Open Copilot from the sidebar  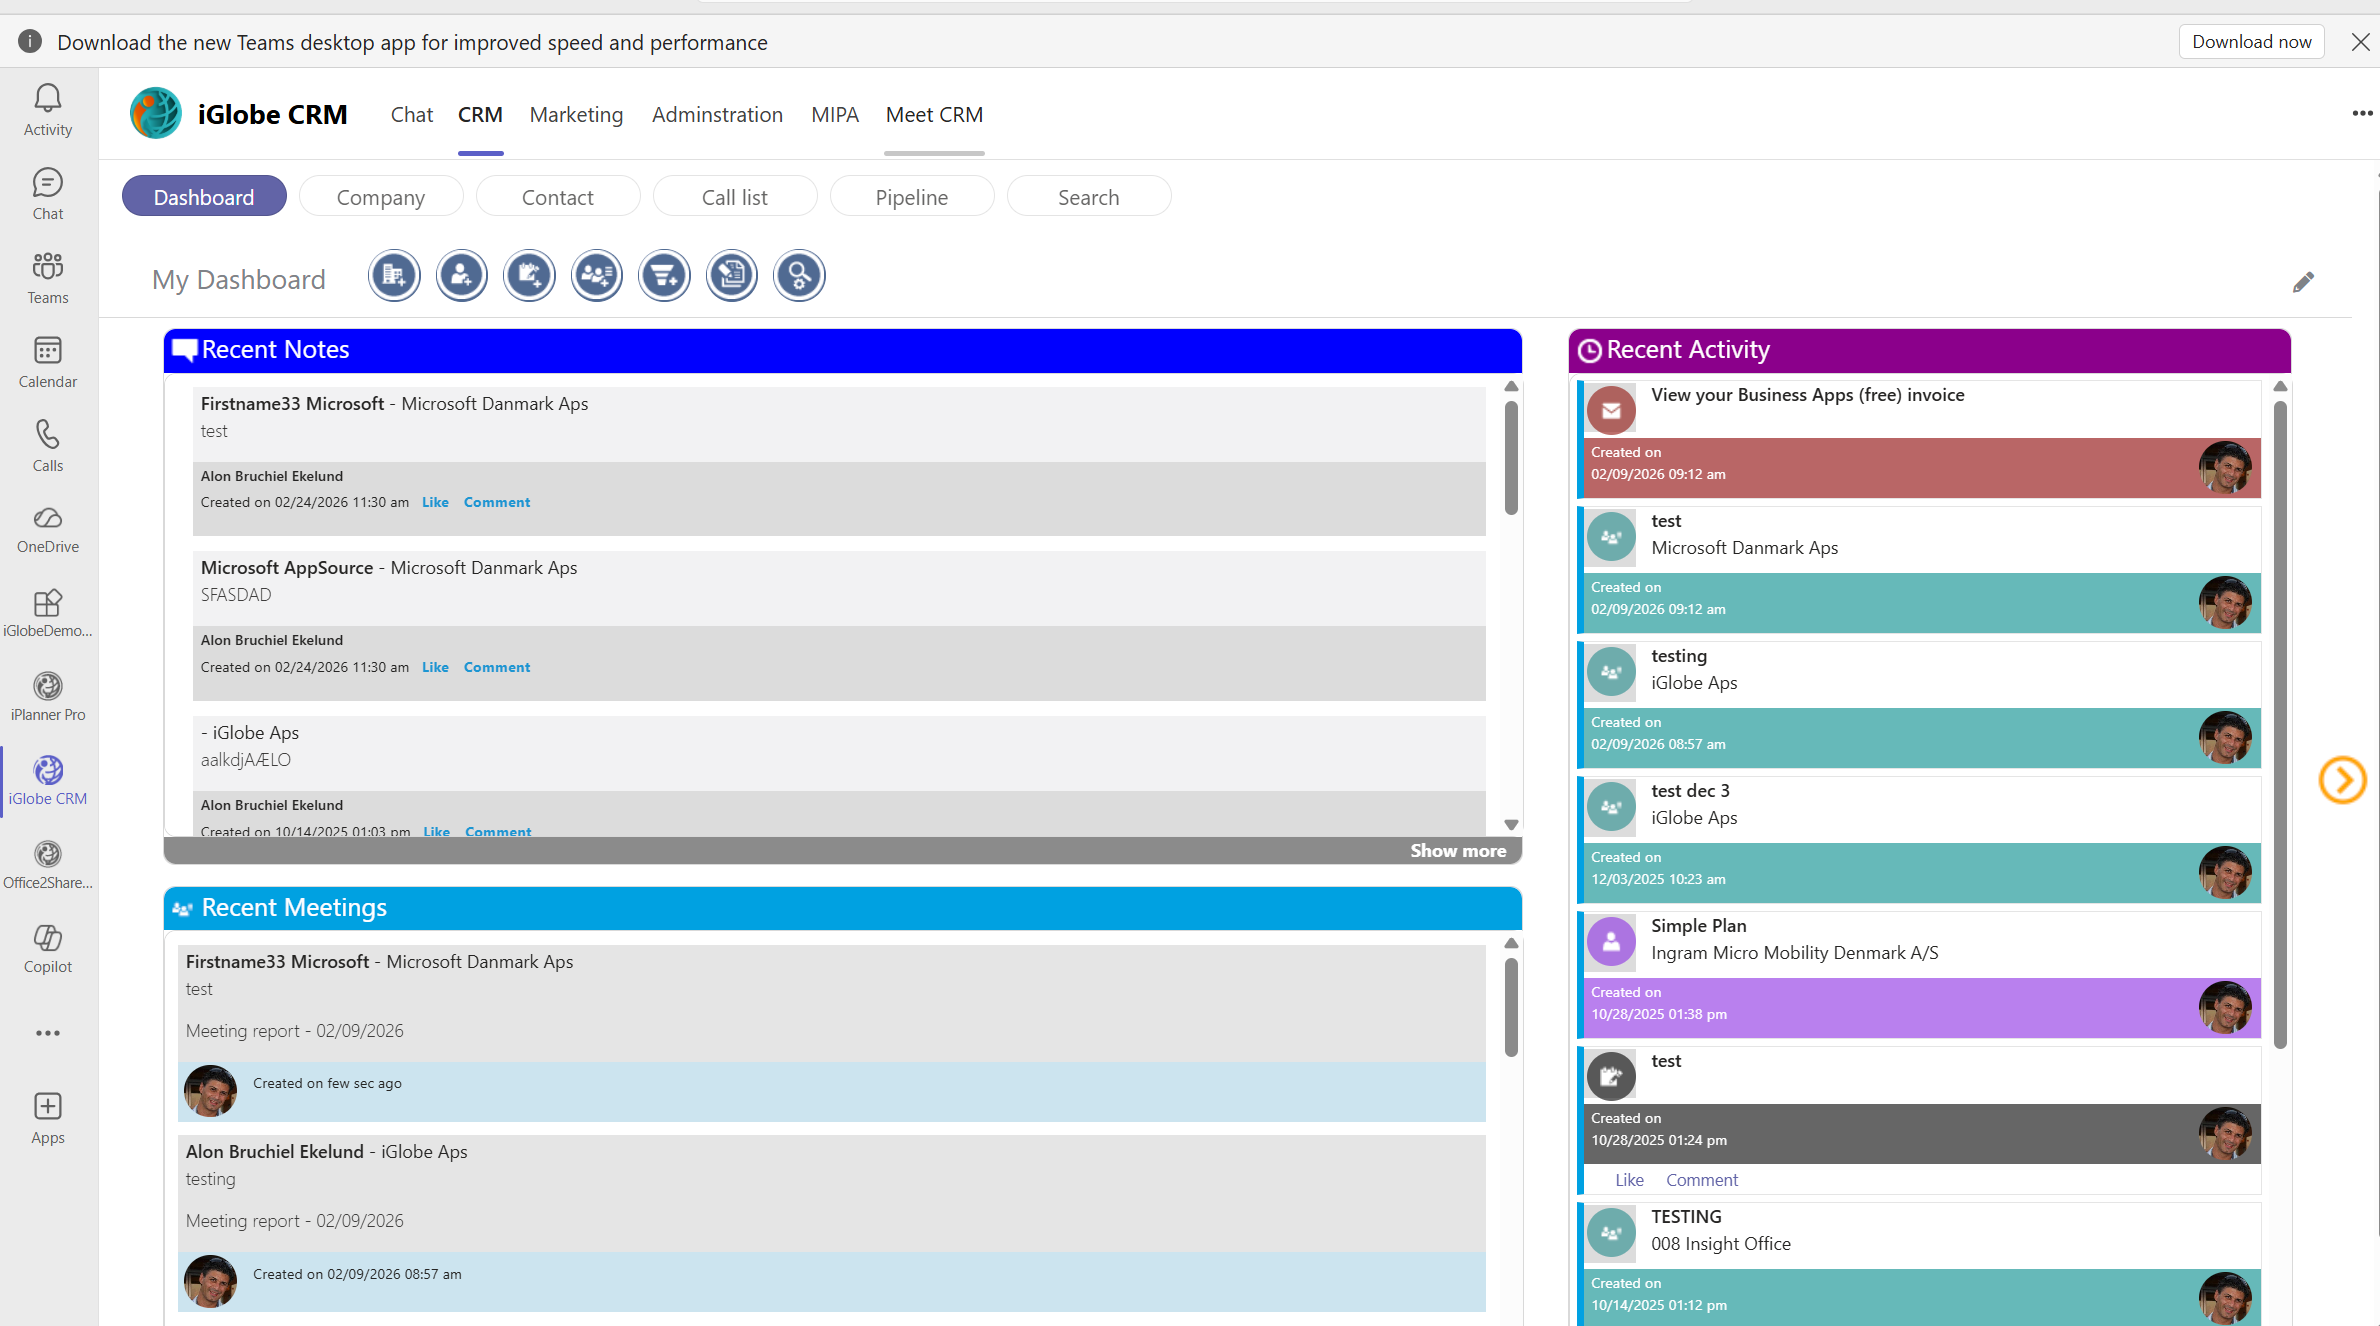[48, 948]
